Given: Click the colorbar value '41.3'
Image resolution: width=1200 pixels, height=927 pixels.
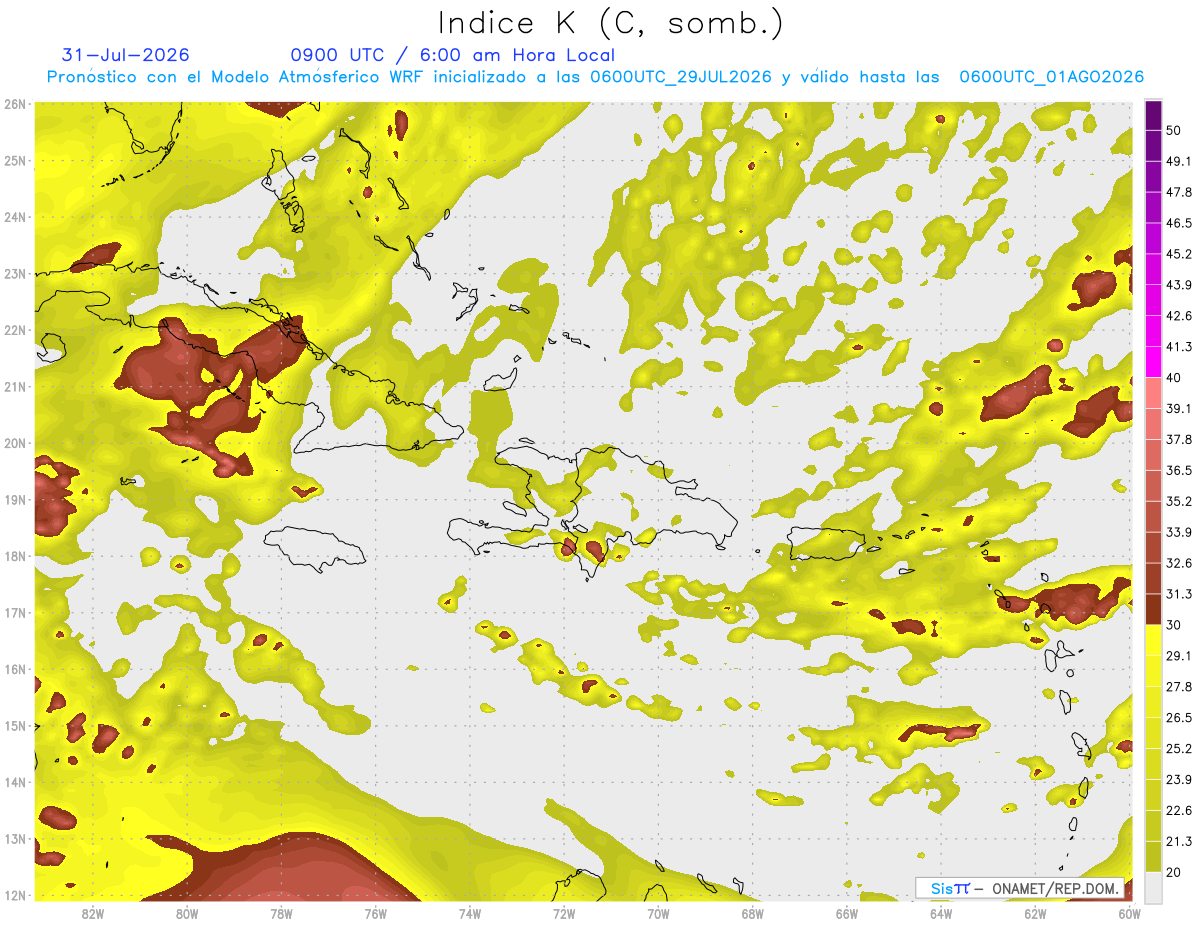Looking at the screenshot, I should tap(1179, 347).
